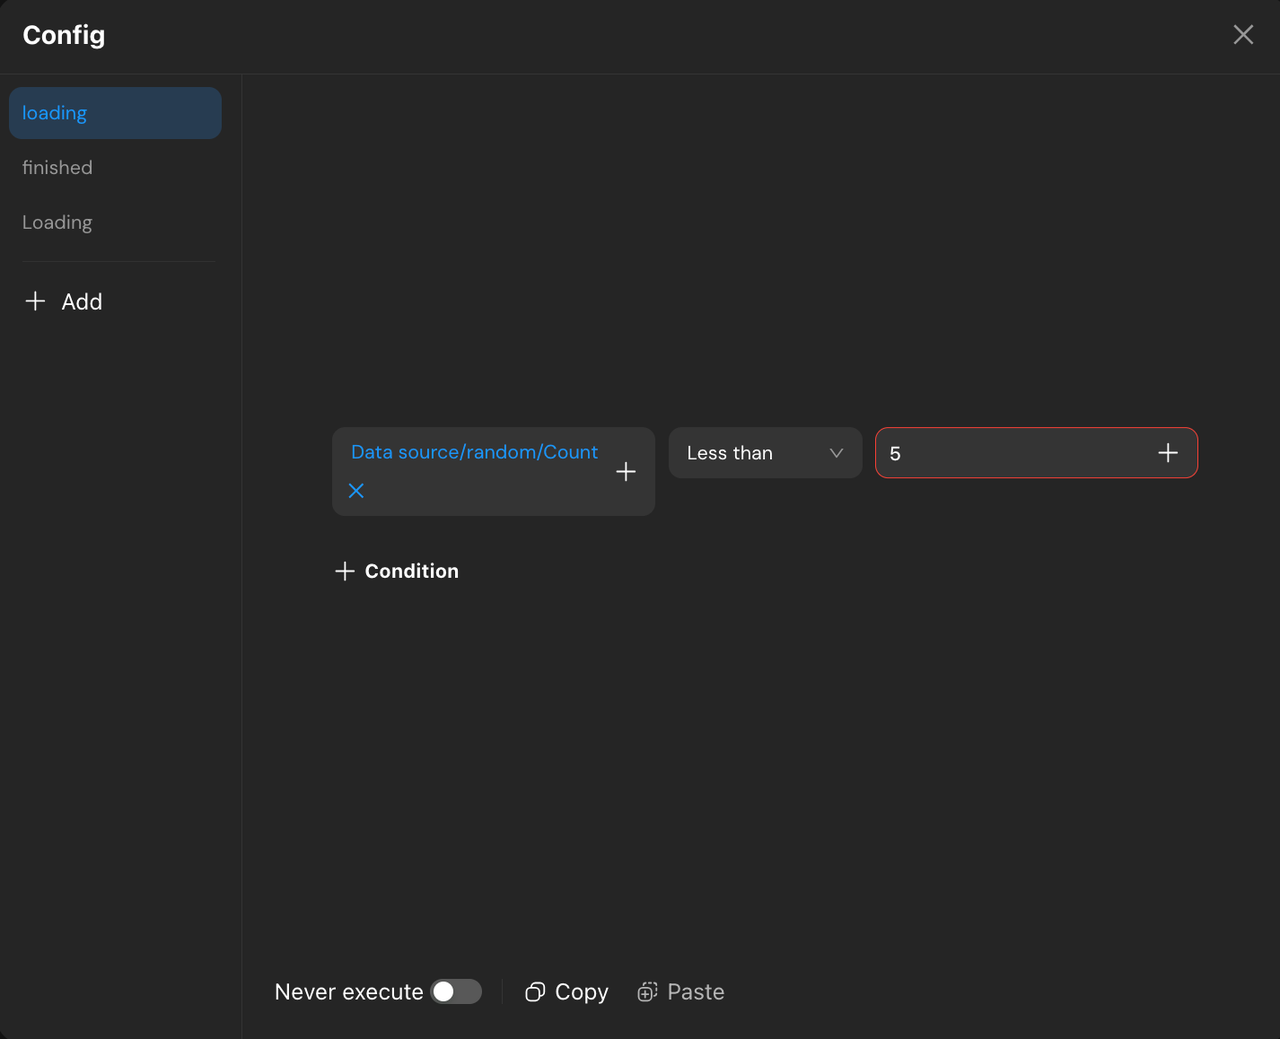Image resolution: width=1280 pixels, height=1039 pixels.
Task: Close the Config dialog
Action: [x=1243, y=35]
